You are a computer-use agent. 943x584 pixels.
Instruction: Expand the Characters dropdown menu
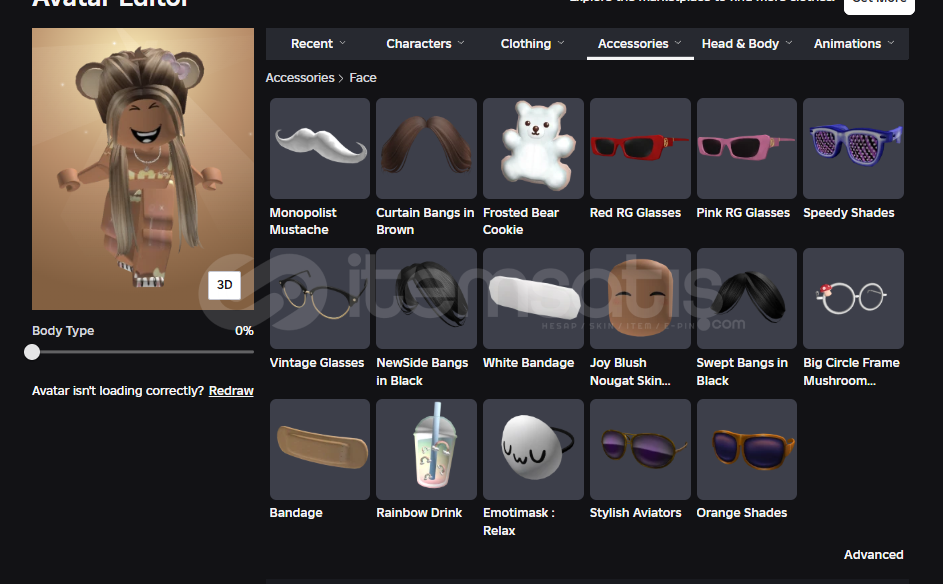pos(425,44)
